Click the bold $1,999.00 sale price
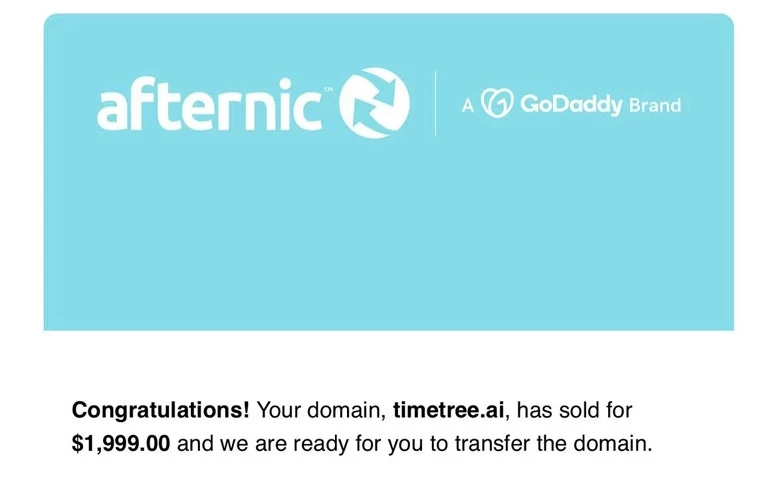This screenshot has height=500, width=777. 121,443
